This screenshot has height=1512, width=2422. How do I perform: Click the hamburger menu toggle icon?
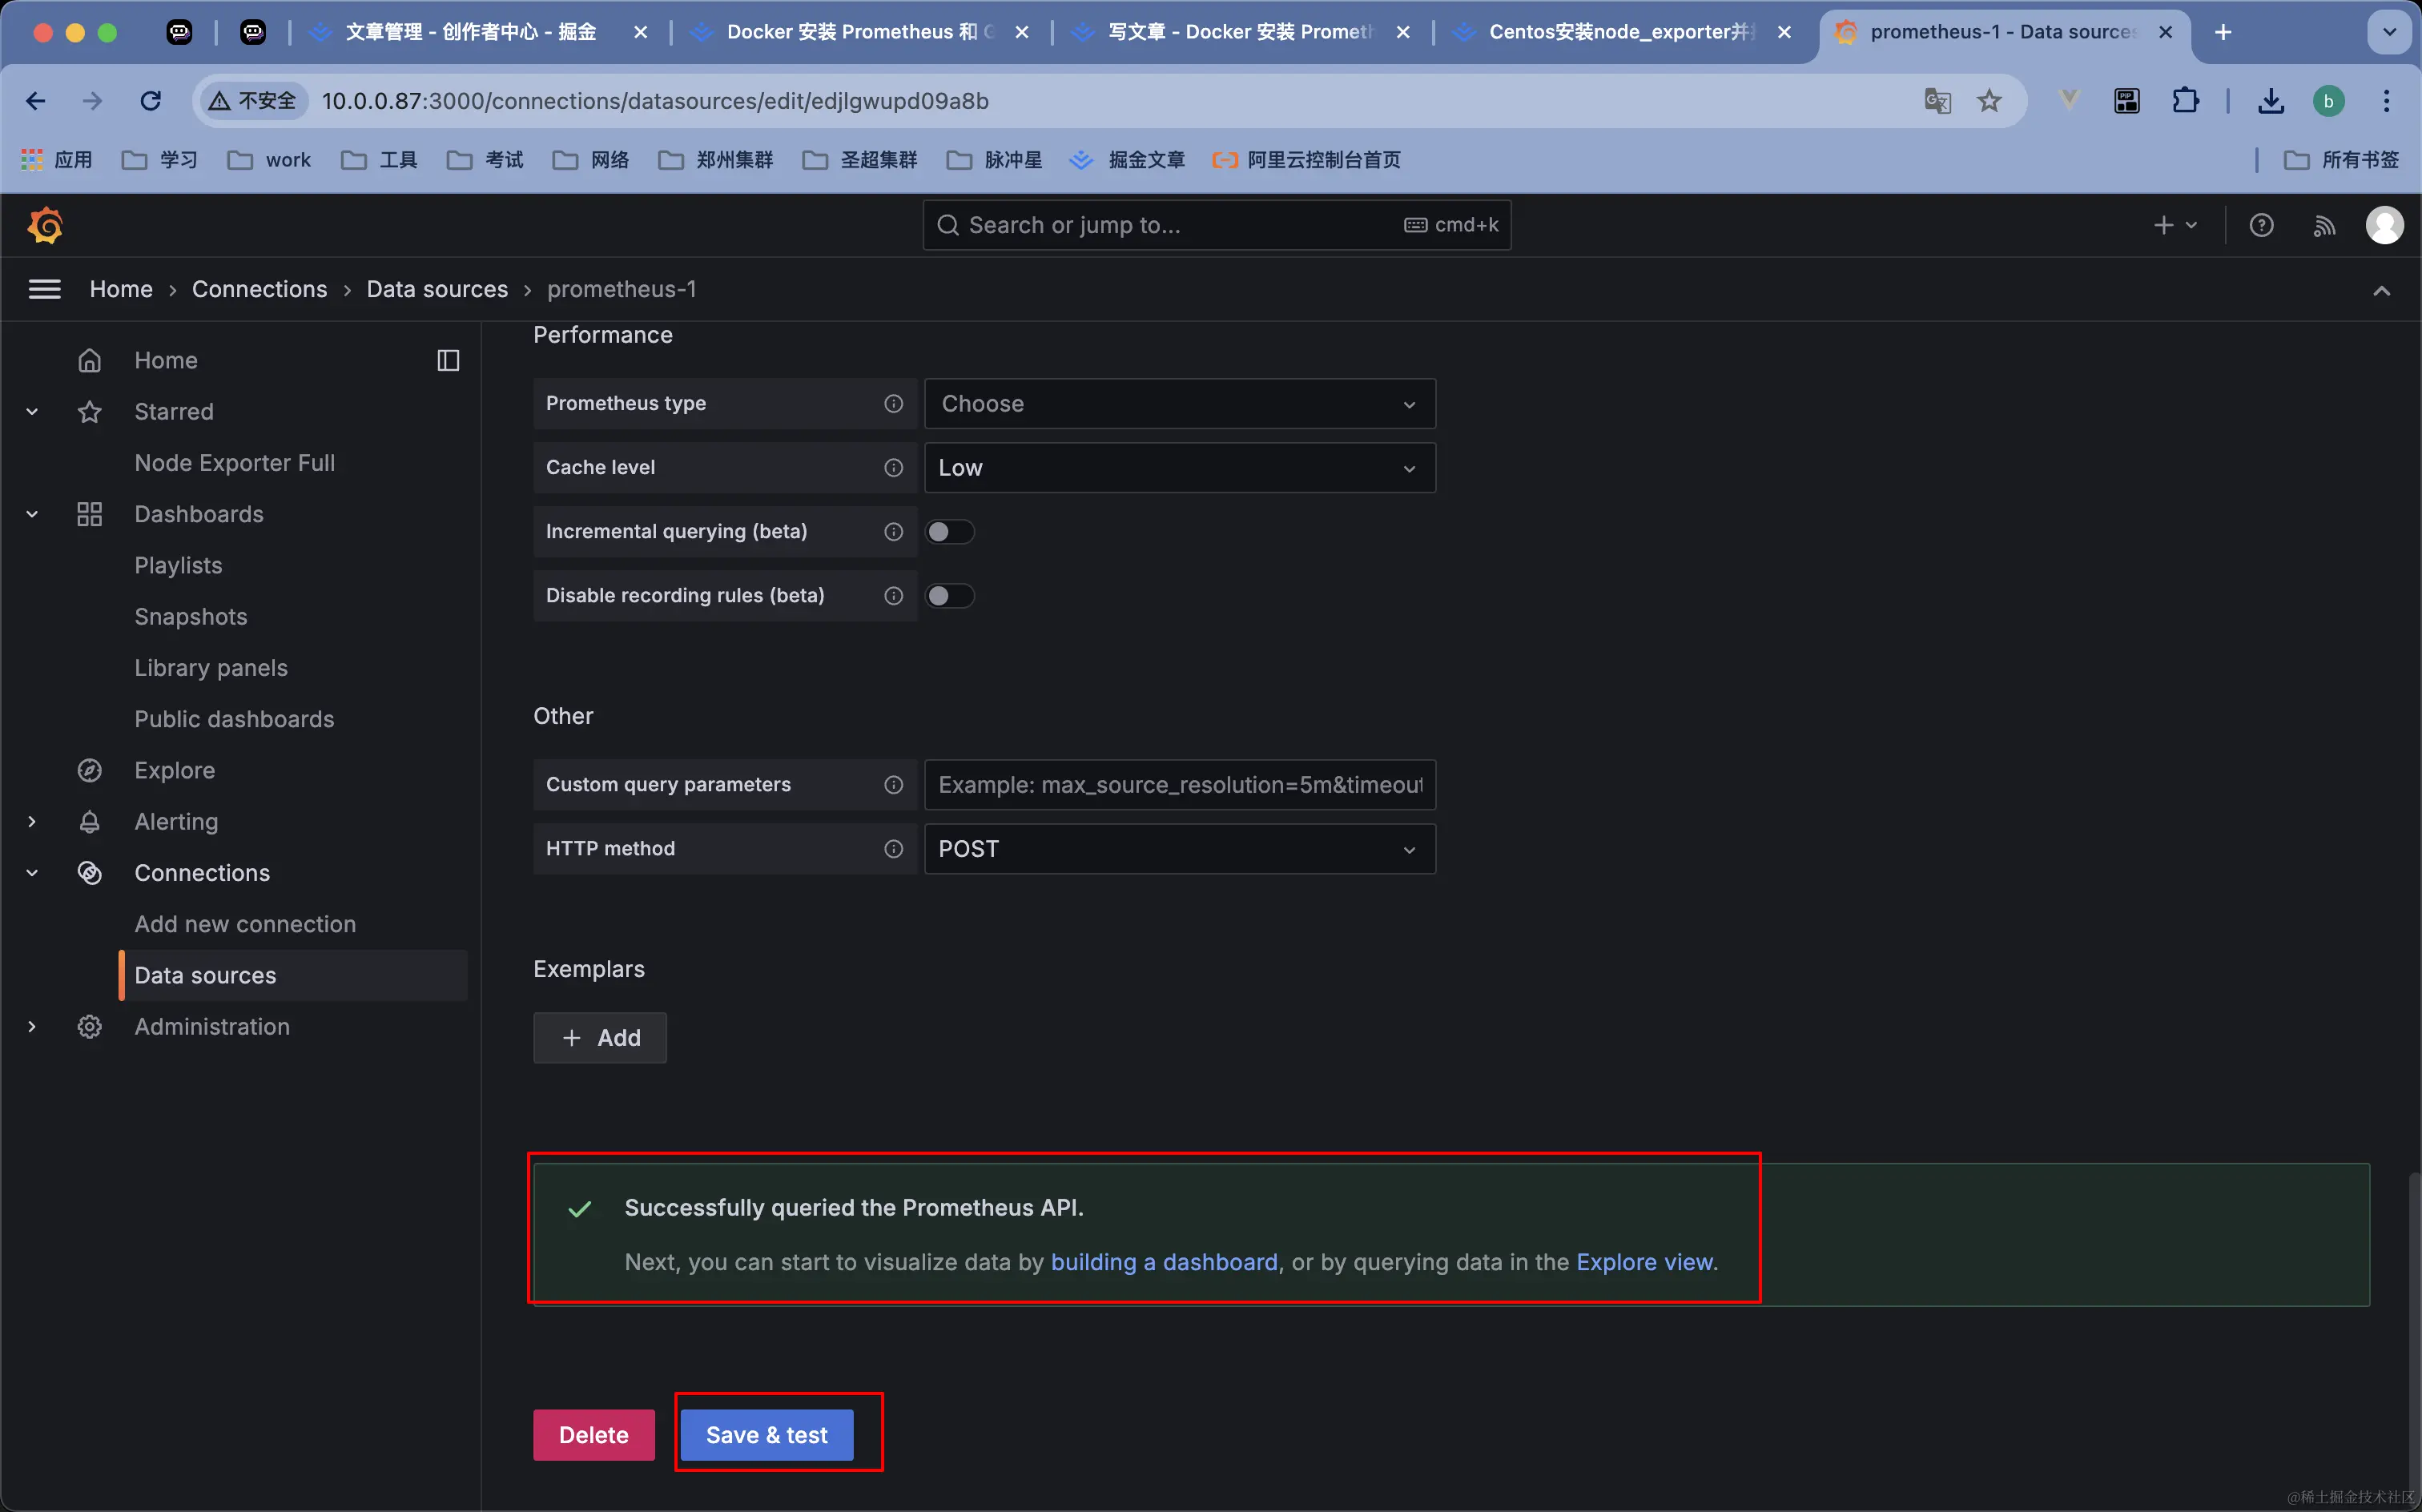pos(44,289)
